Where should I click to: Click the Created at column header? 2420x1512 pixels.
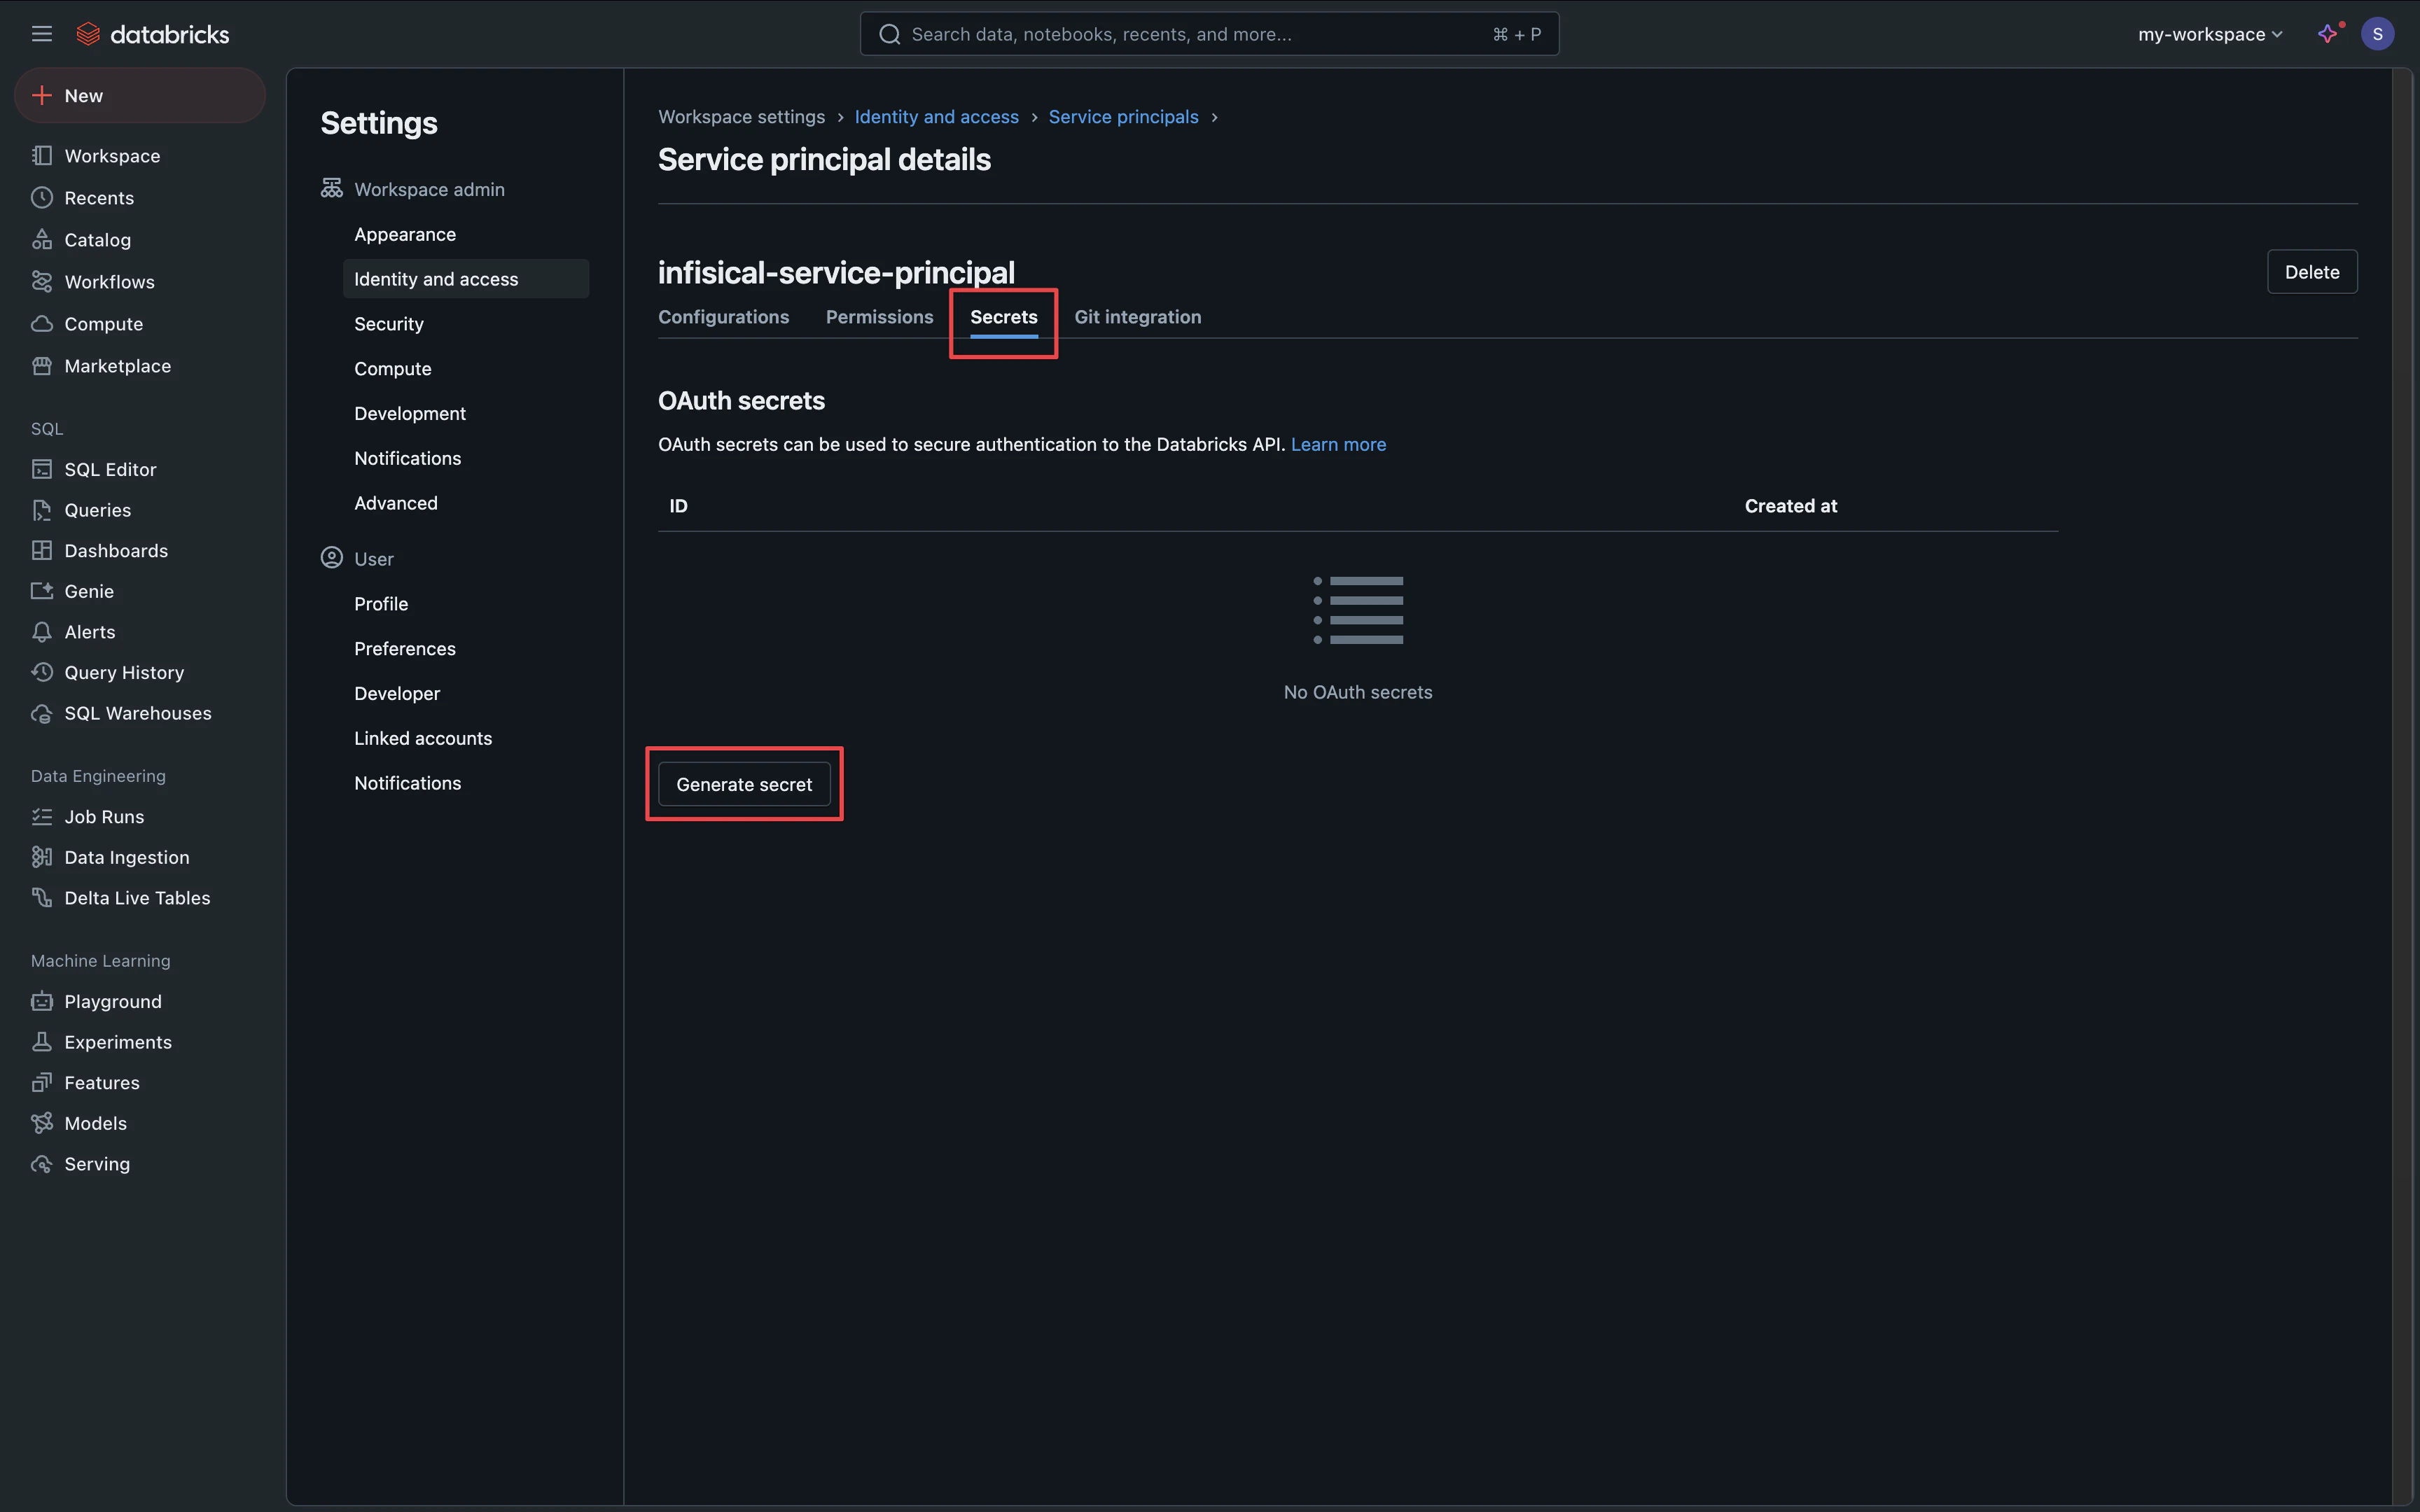tap(1790, 506)
